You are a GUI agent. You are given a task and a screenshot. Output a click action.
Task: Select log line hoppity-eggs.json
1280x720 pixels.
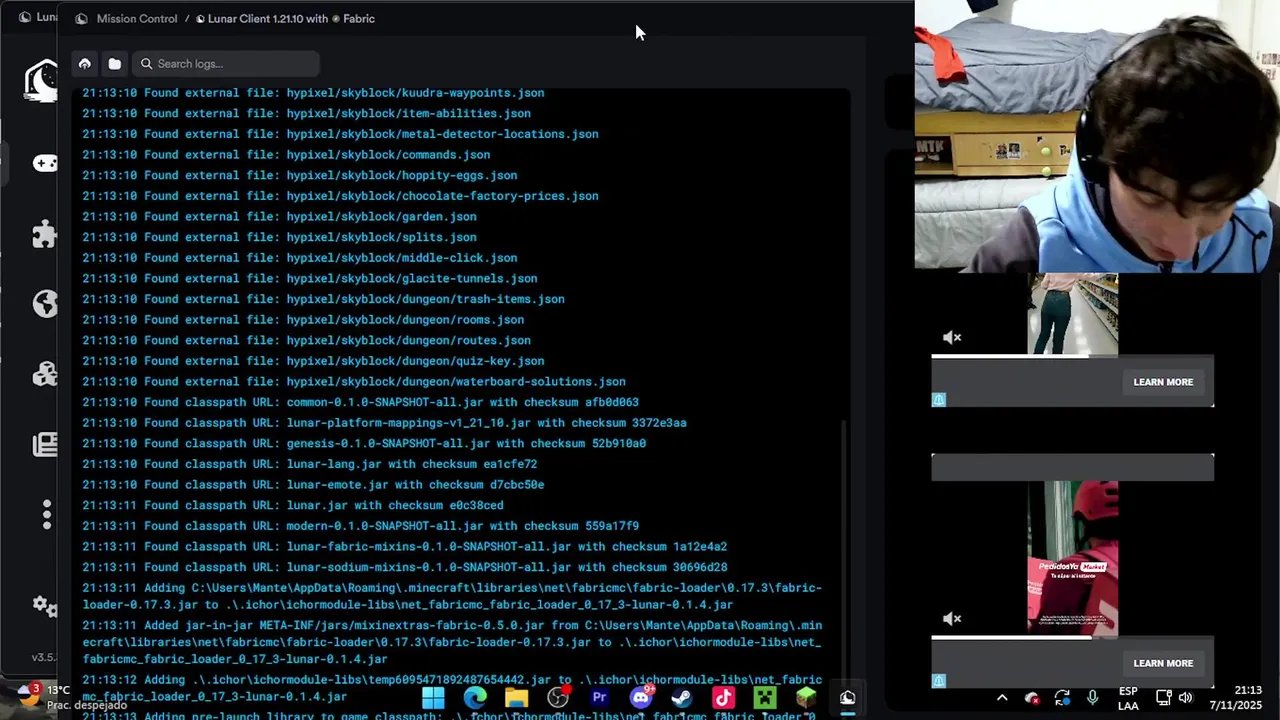[x=300, y=176]
